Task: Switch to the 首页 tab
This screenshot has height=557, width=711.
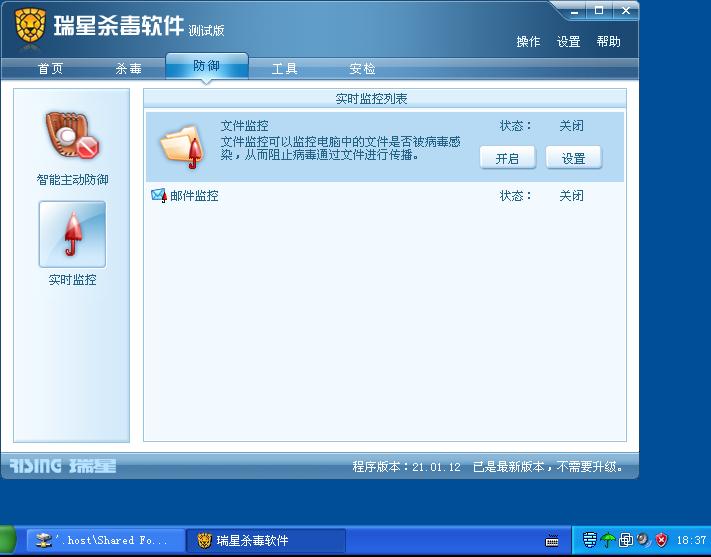Action: (50, 68)
